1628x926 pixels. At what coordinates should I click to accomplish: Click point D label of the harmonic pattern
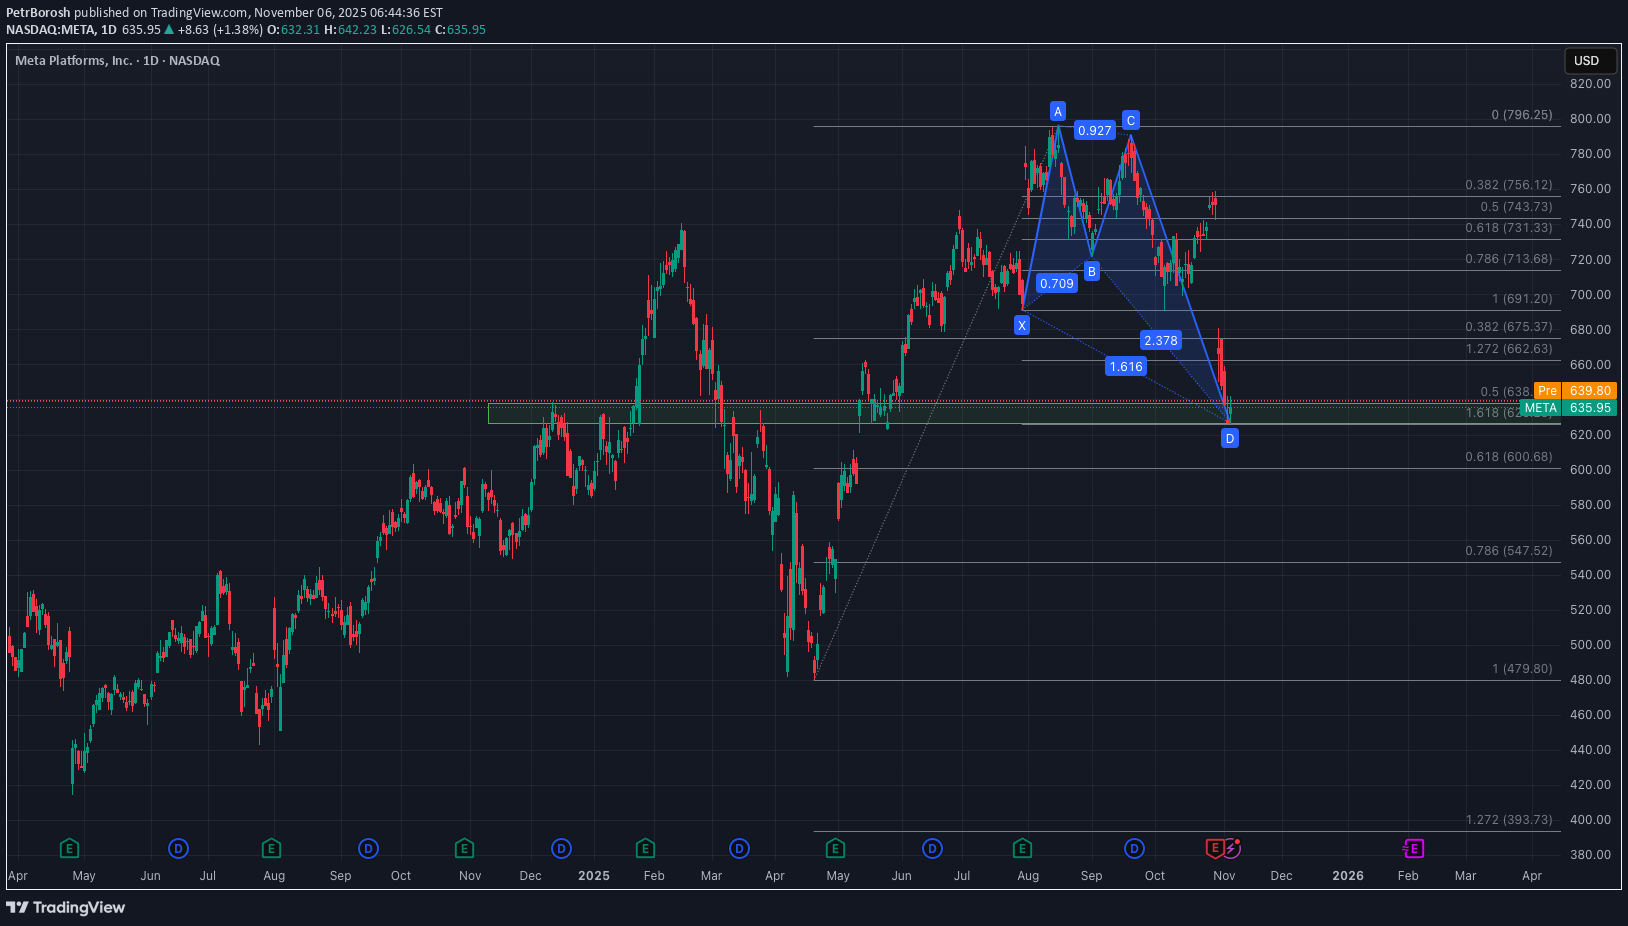click(1228, 437)
